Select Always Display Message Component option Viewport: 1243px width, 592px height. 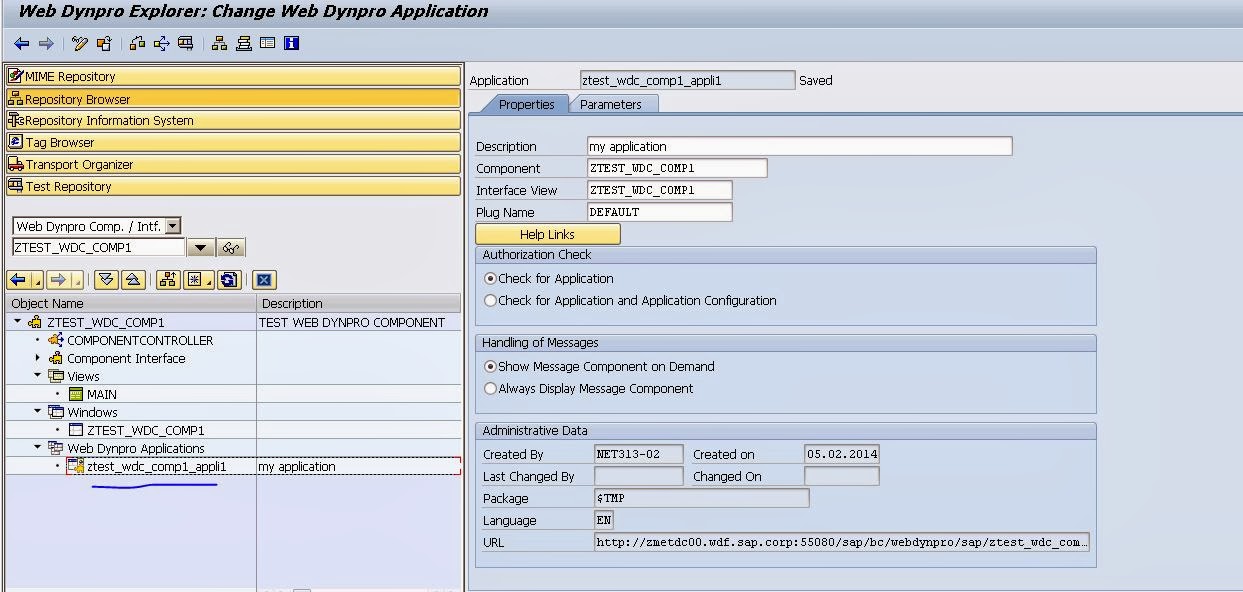490,389
